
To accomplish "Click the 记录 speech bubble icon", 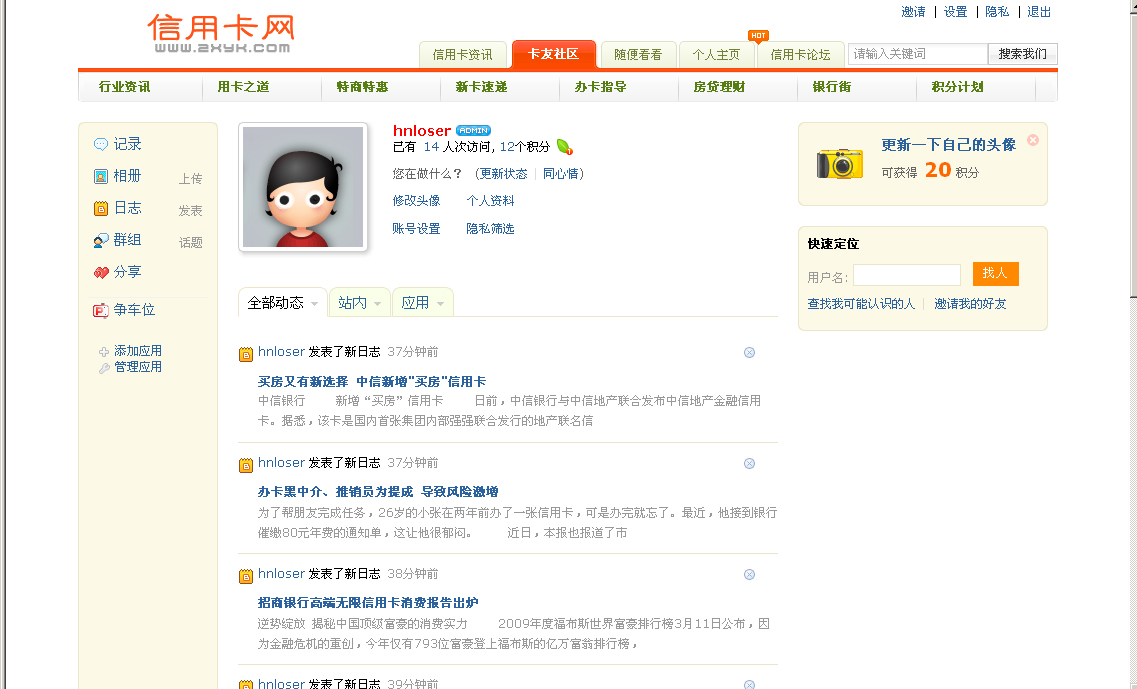I will coord(101,144).
